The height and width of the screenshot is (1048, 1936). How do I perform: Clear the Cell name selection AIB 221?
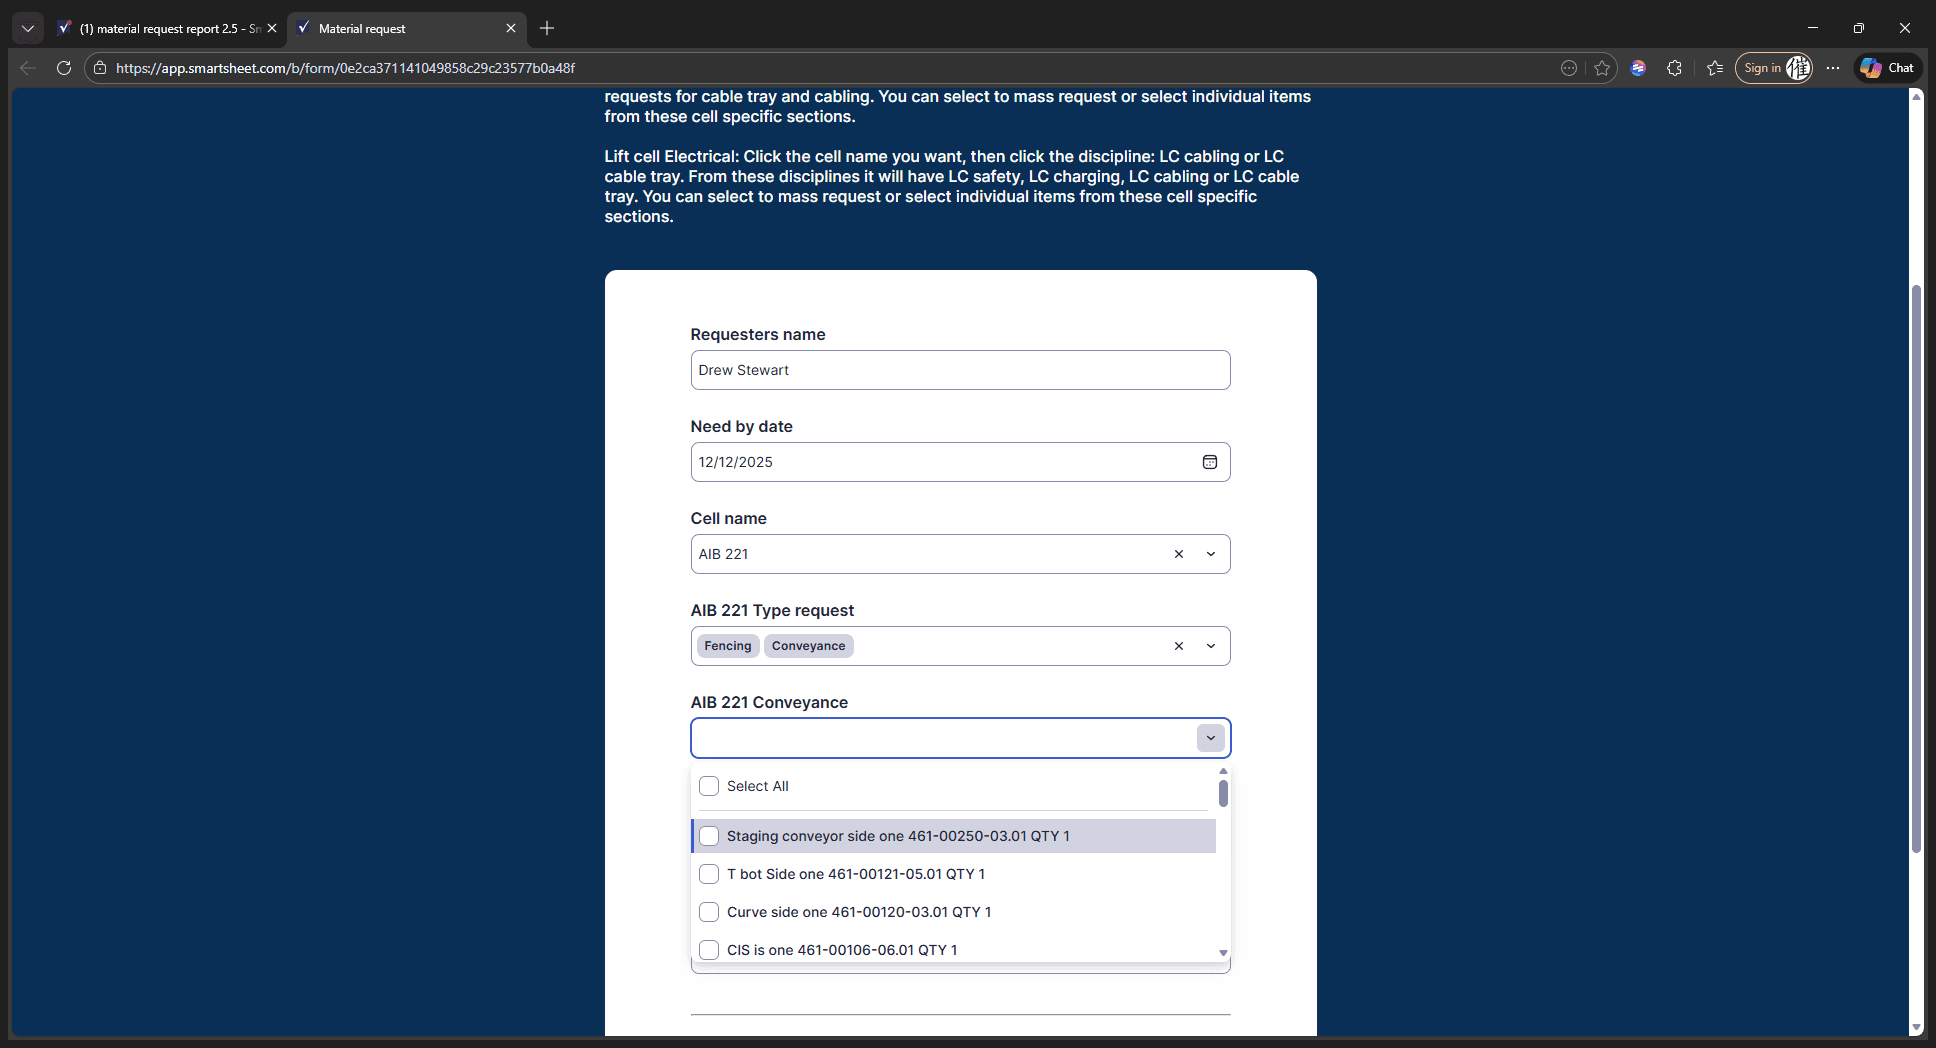(x=1179, y=554)
